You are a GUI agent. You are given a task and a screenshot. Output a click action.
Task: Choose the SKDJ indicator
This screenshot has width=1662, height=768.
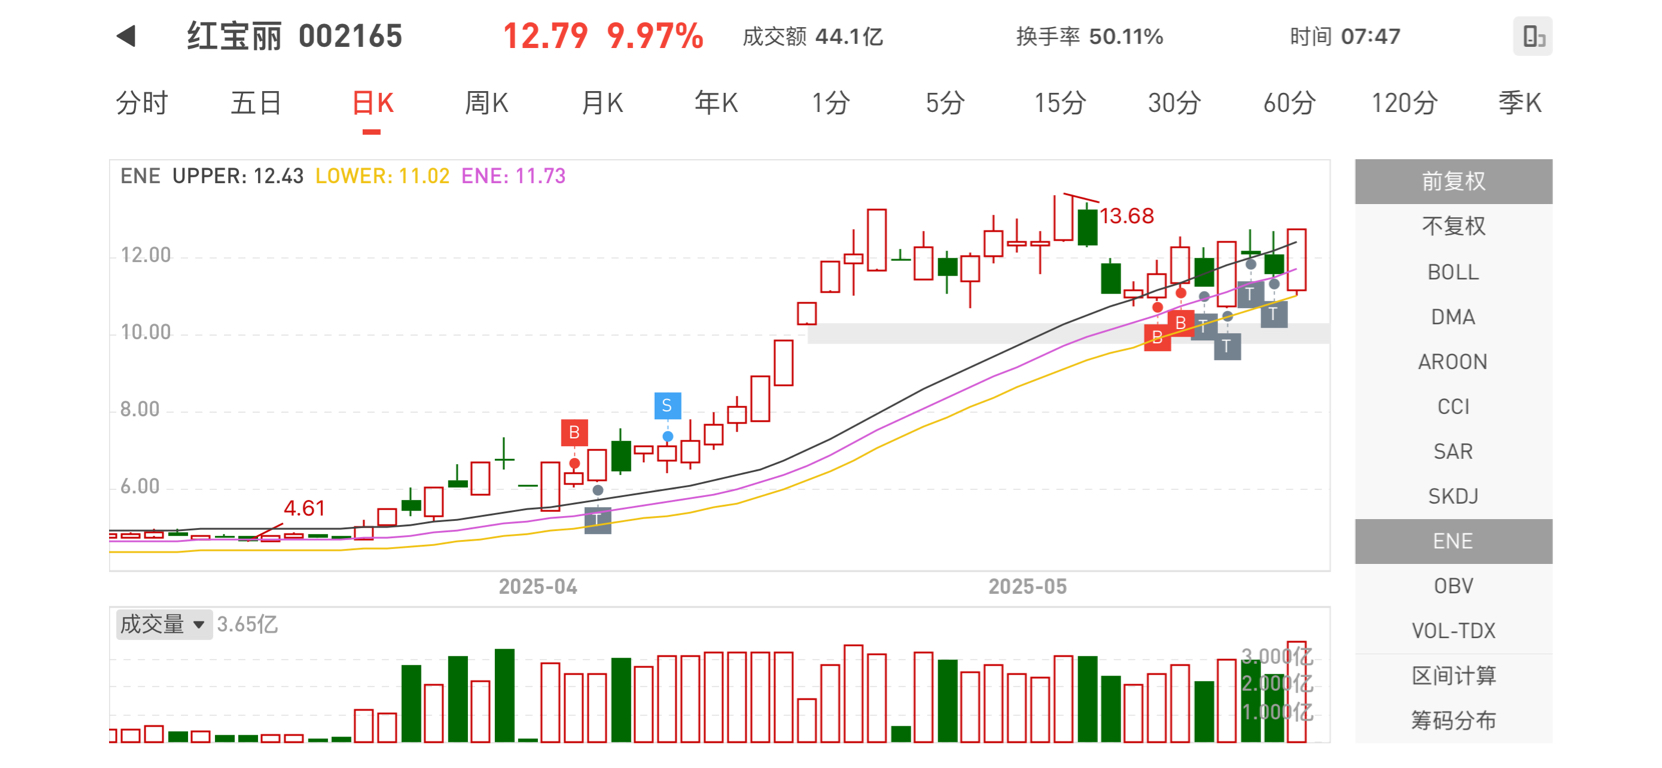1454,496
